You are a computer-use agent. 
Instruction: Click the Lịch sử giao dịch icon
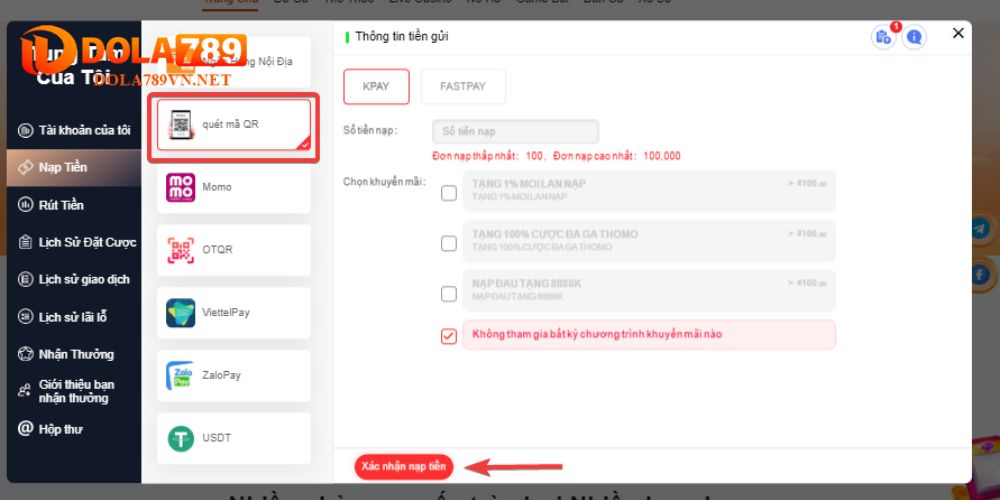click(x=26, y=279)
